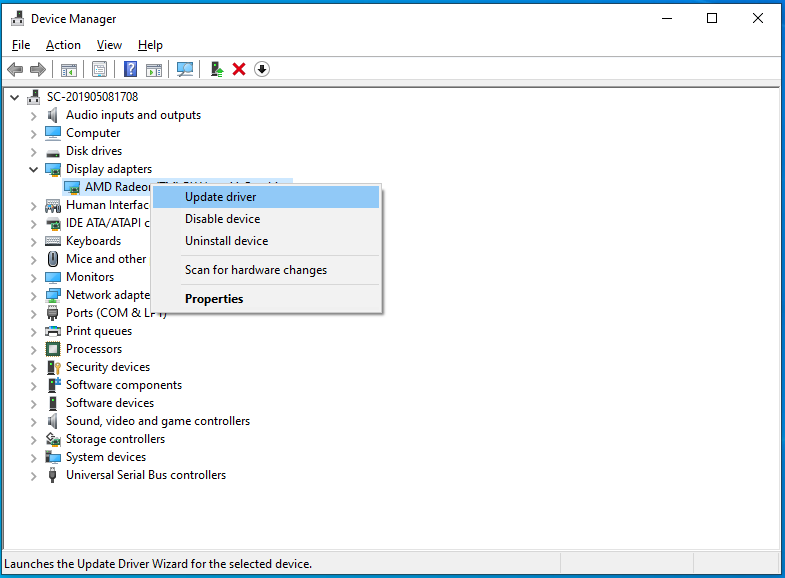Viewport: 785px width, 578px height.
Task: Expand the Network adapters category
Action: [x=34, y=296]
